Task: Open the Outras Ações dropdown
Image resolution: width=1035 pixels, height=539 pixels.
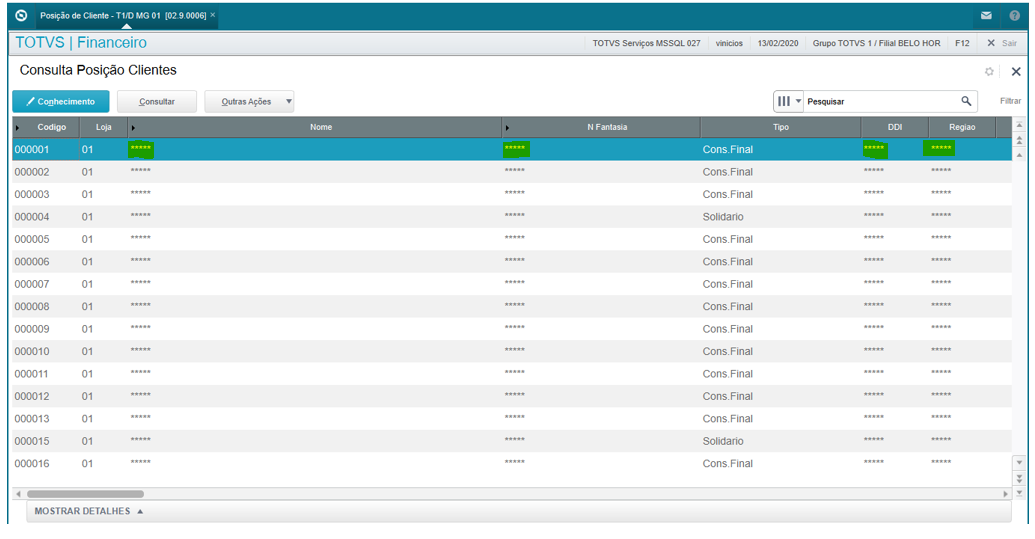Action: 249,102
